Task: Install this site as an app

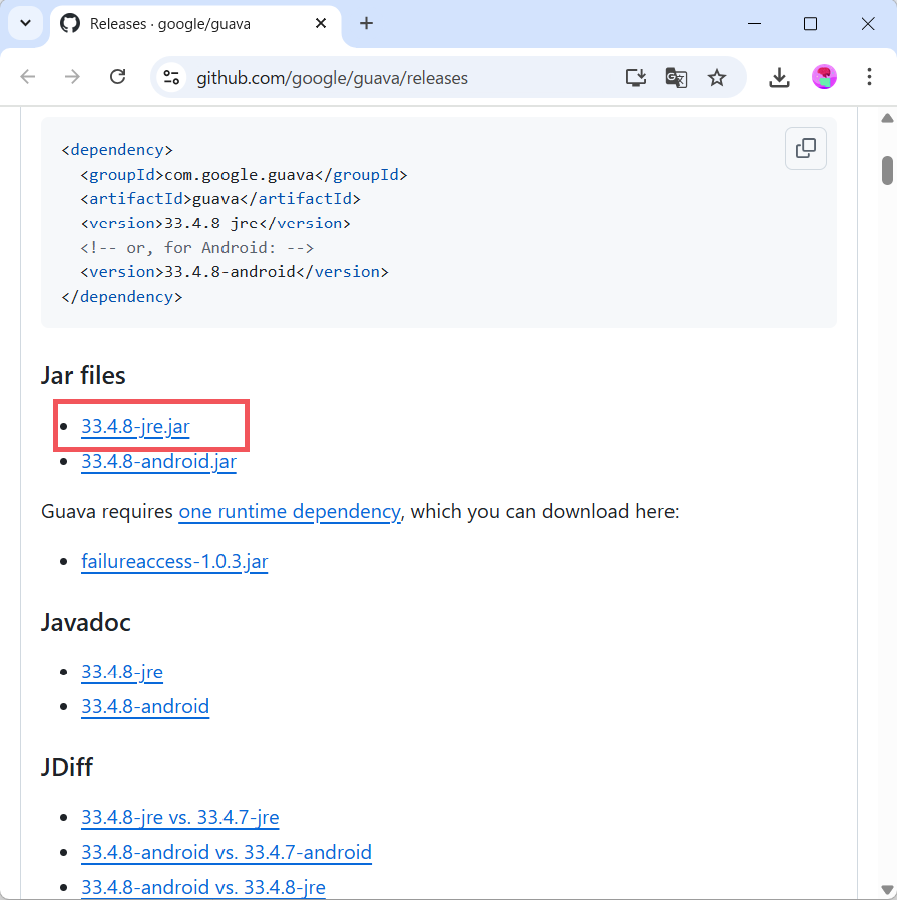Action: coord(634,77)
